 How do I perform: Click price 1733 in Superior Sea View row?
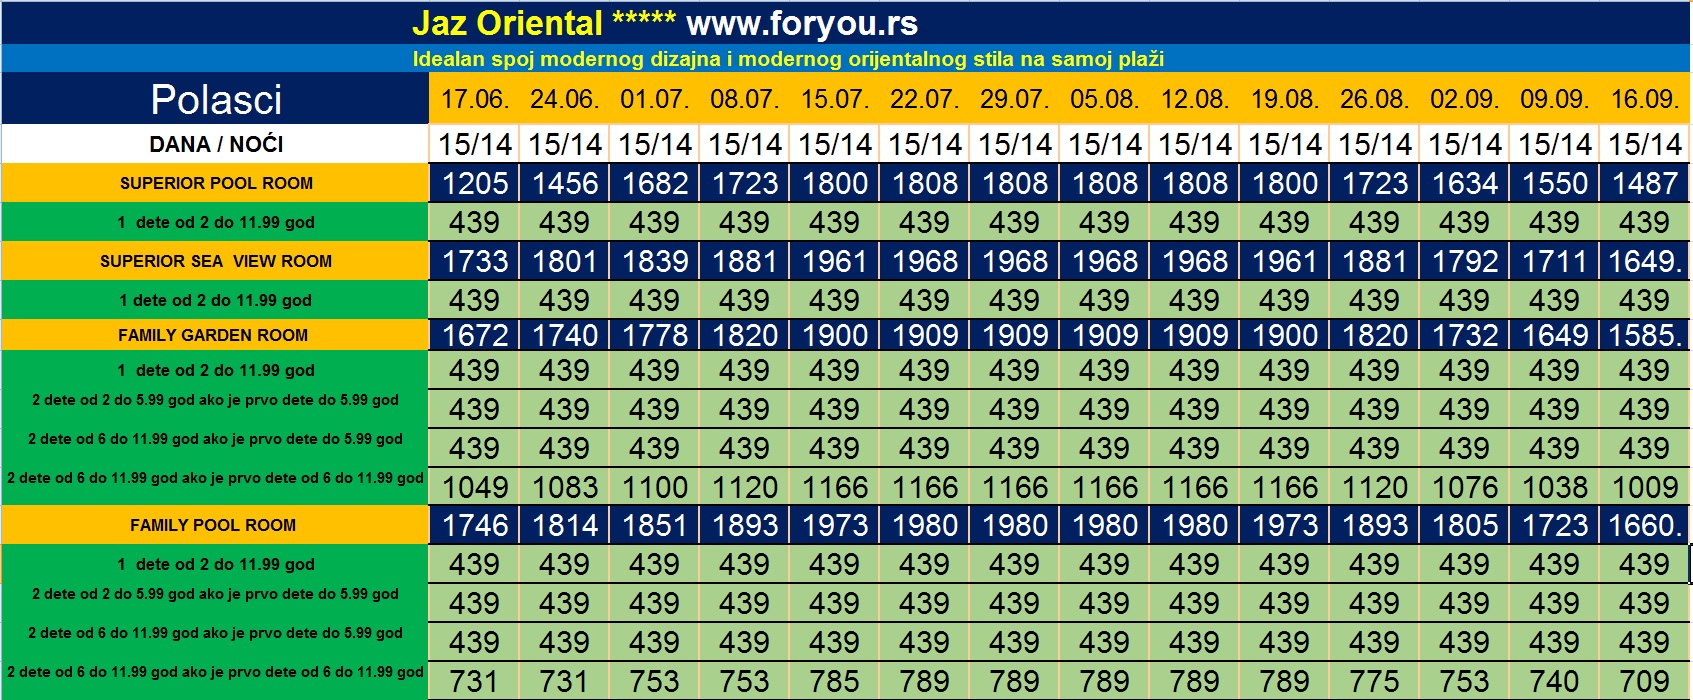pos(475,261)
